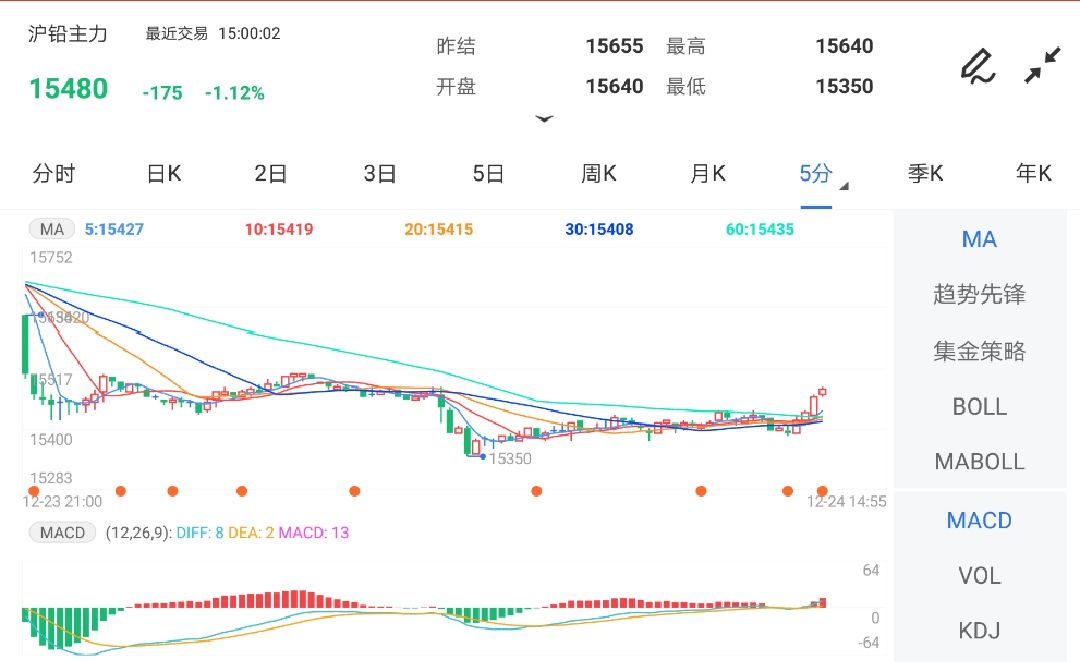1080x662 pixels.
Task: Select KDJ sub-indicator in sidebar
Action: pos(979,630)
